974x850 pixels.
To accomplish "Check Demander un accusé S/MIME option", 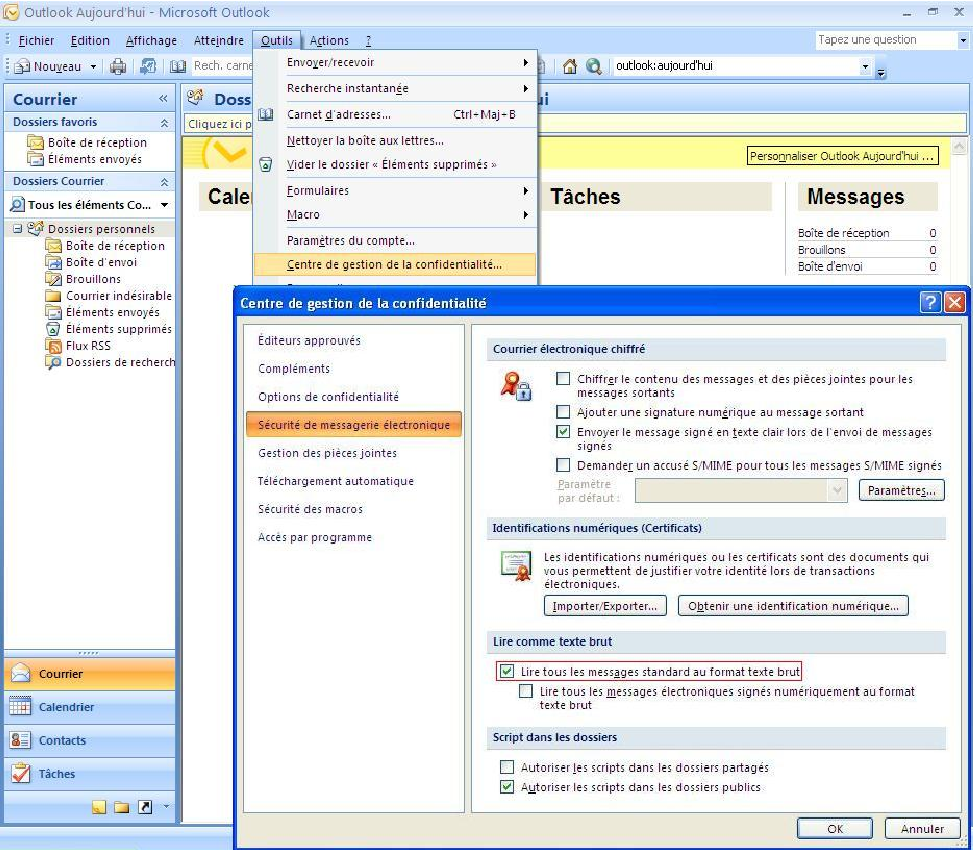I will 563,465.
